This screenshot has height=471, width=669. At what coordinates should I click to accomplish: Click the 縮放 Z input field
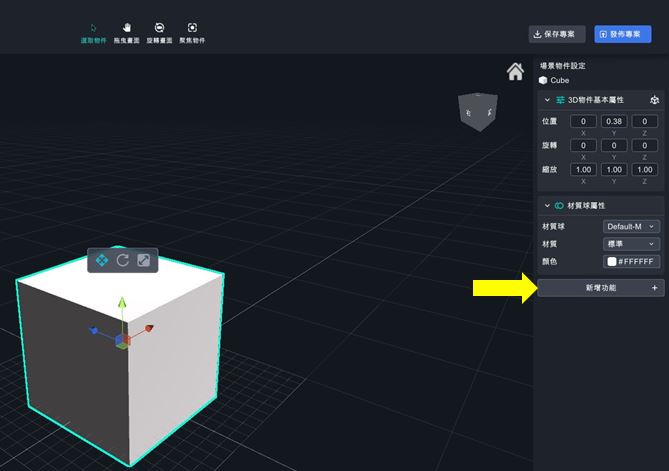click(x=644, y=169)
